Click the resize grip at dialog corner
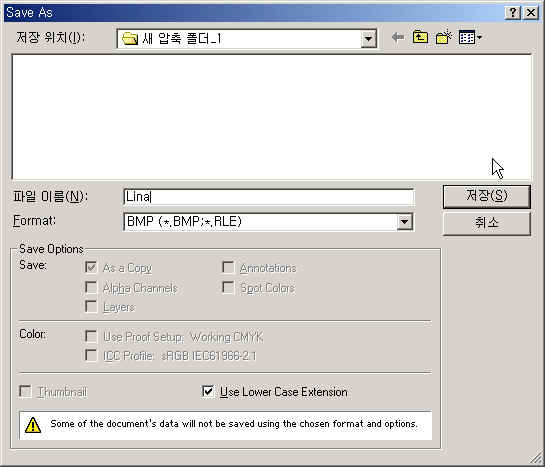The width and height of the screenshot is (545, 467). click(536, 459)
